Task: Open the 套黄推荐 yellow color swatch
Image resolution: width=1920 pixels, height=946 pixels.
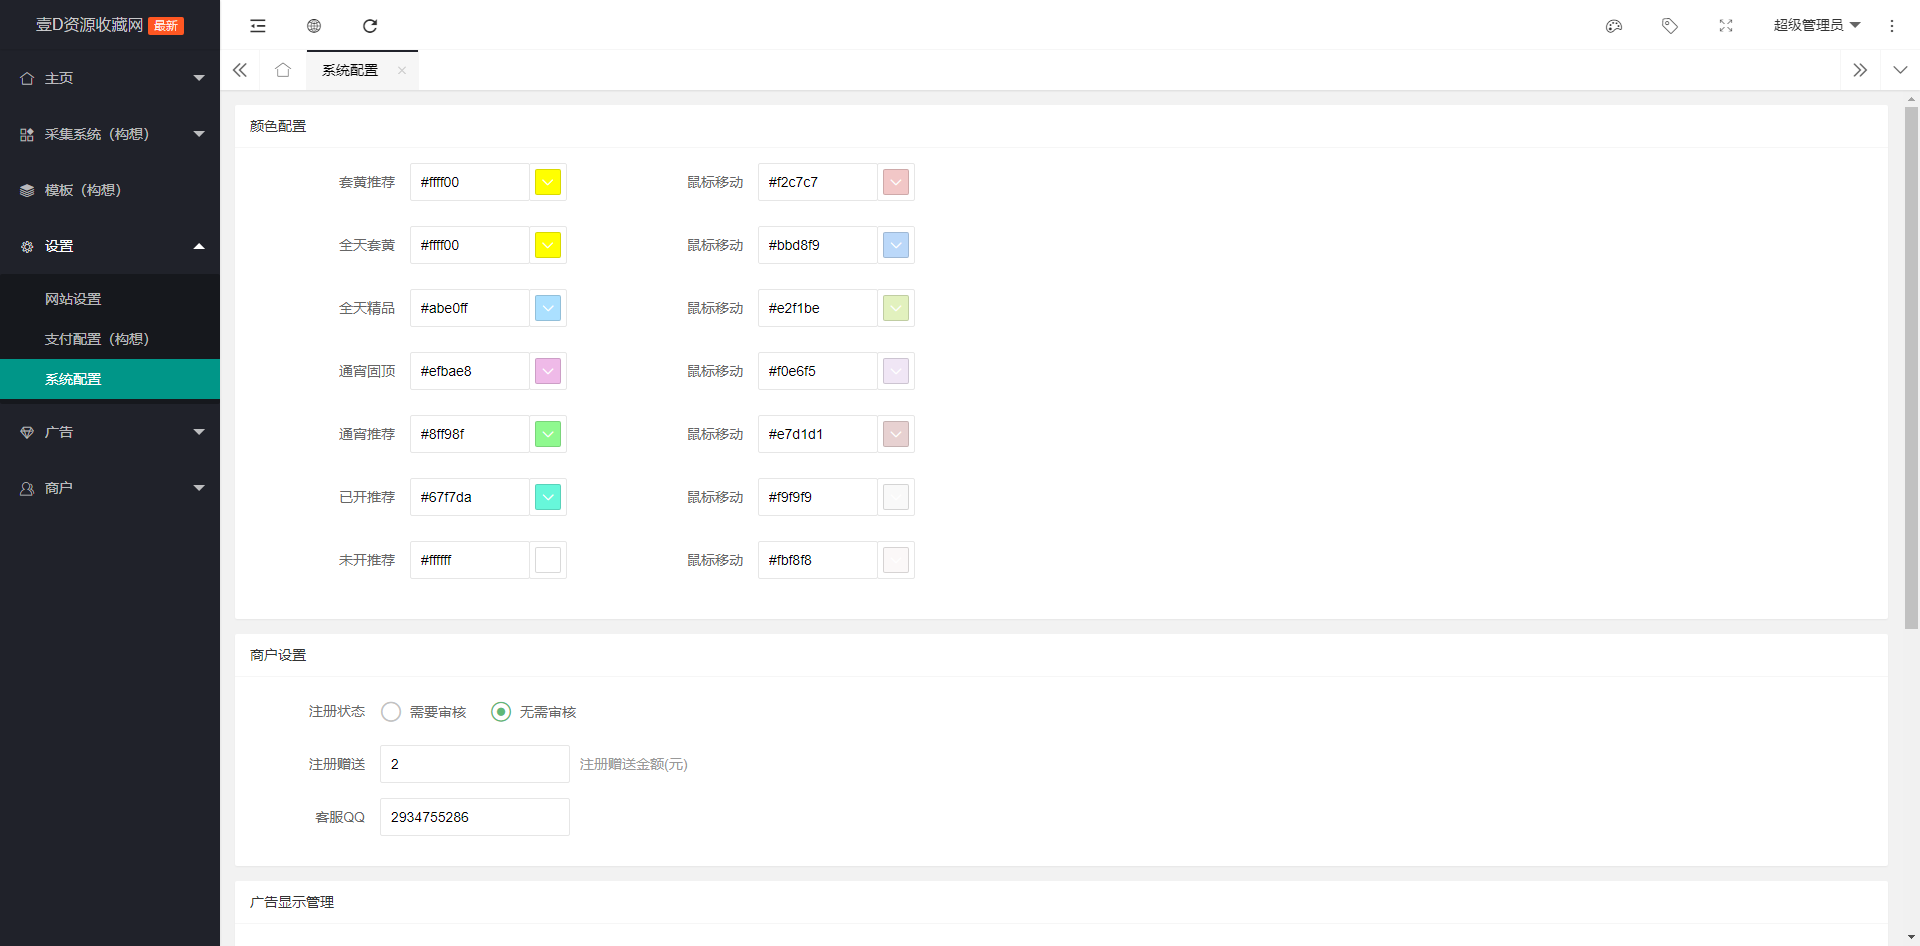Action: coord(548,182)
